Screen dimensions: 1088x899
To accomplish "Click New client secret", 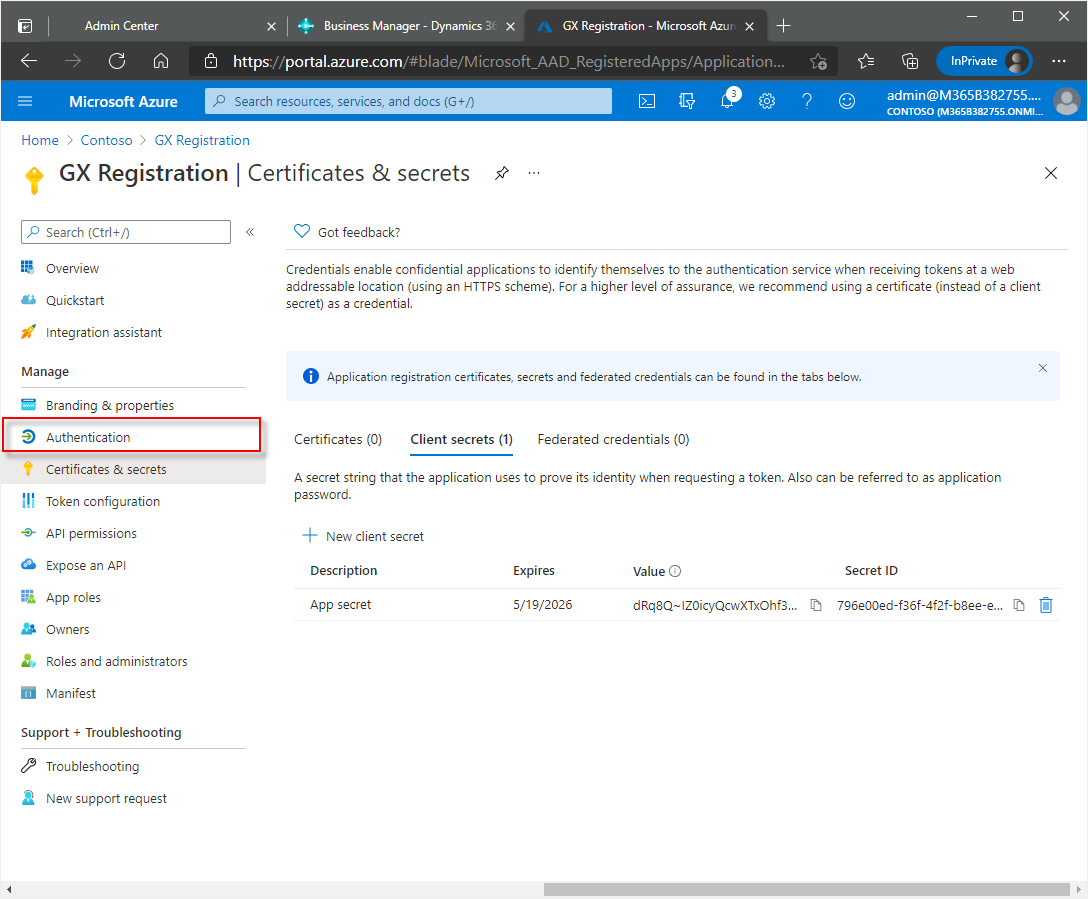I will tap(363, 536).
